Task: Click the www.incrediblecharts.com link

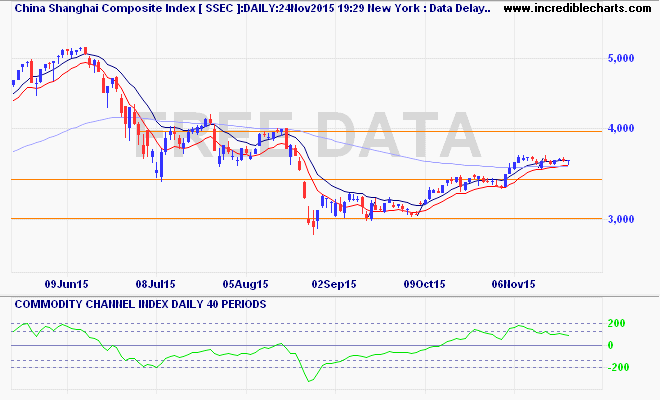Action: tap(577, 8)
